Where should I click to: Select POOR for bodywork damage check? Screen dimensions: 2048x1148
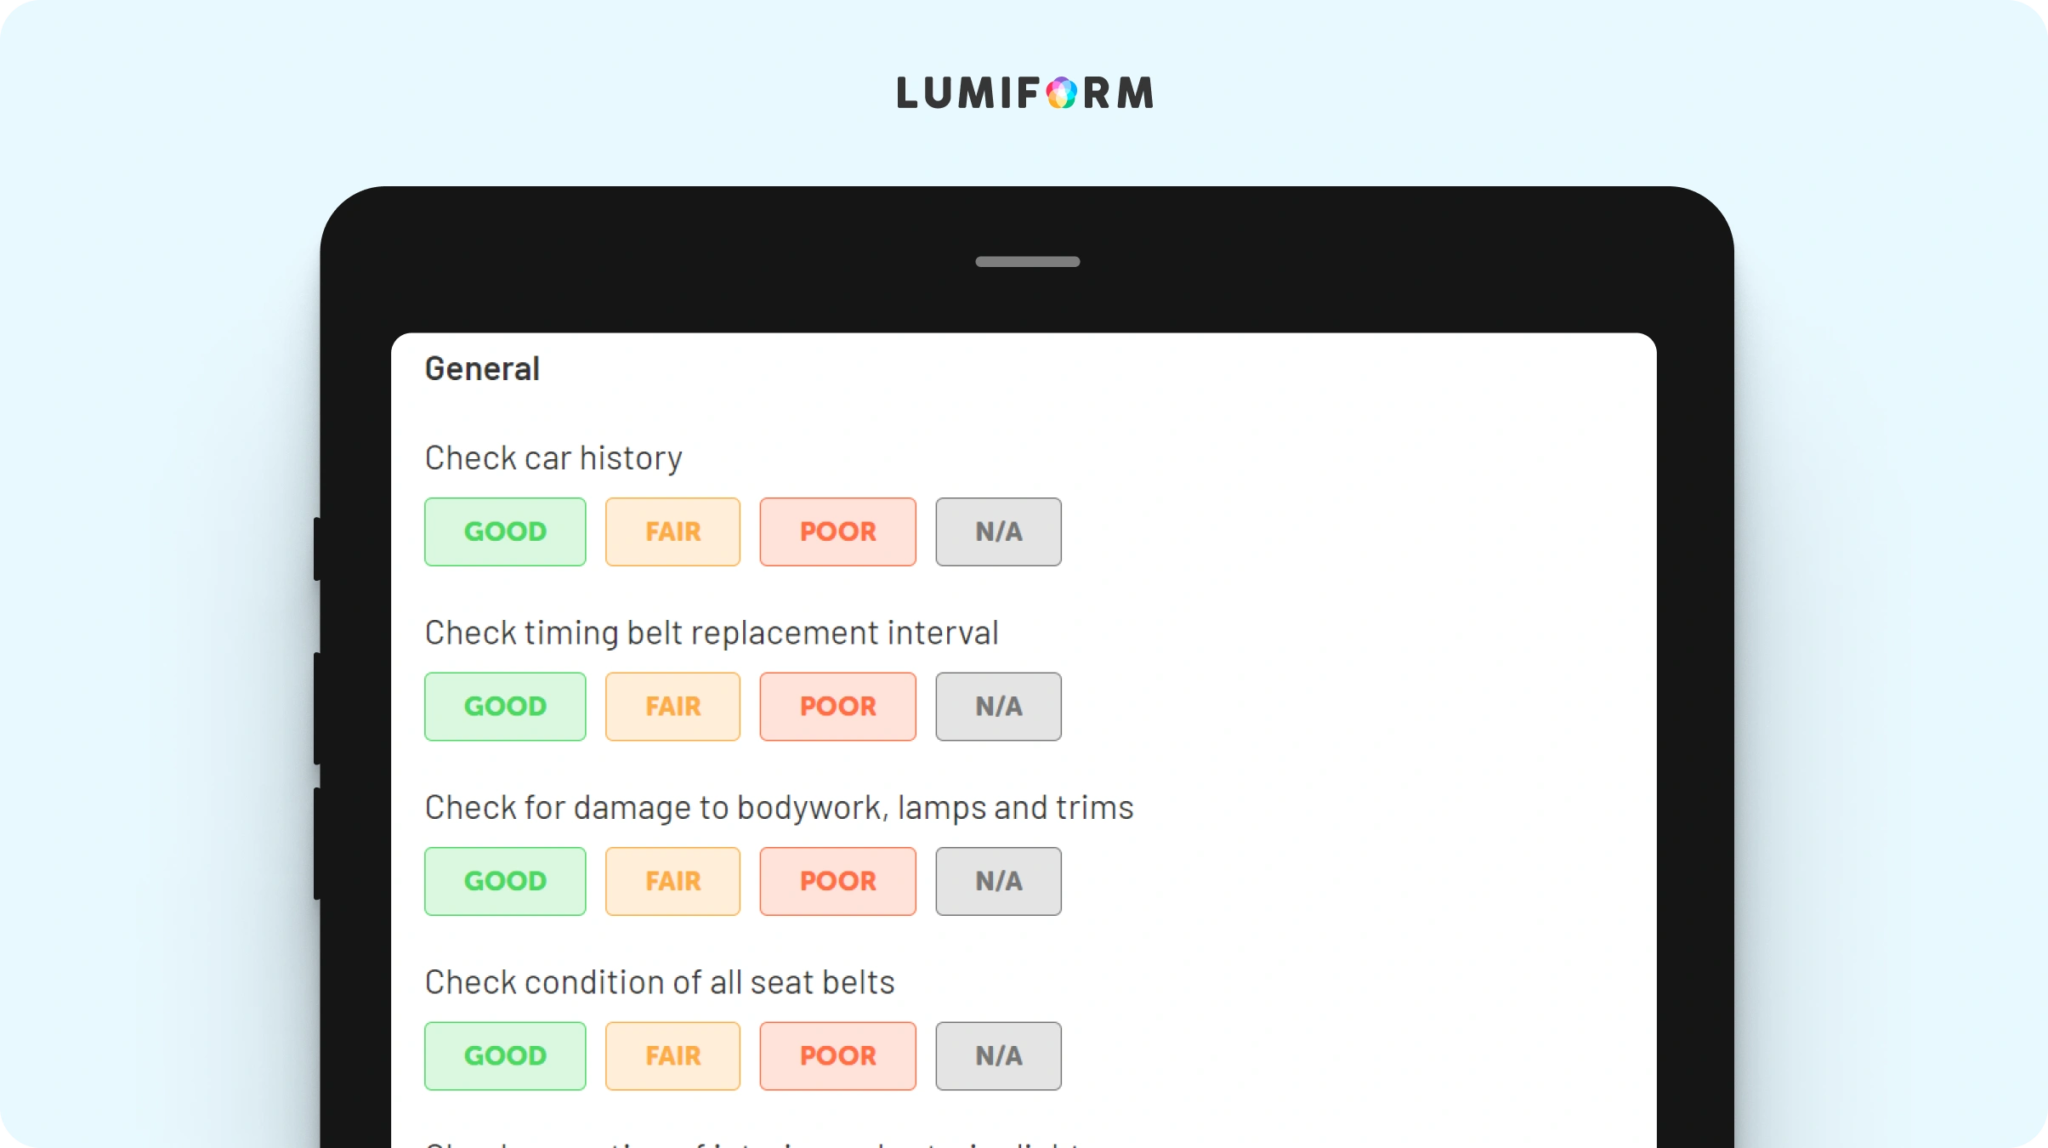tap(838, 882)
